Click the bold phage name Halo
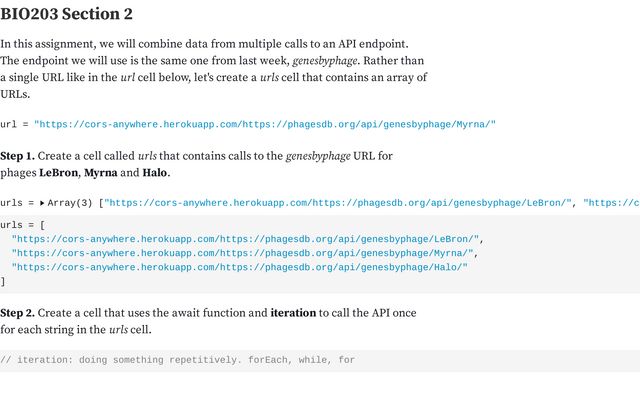 coord(155,173)
